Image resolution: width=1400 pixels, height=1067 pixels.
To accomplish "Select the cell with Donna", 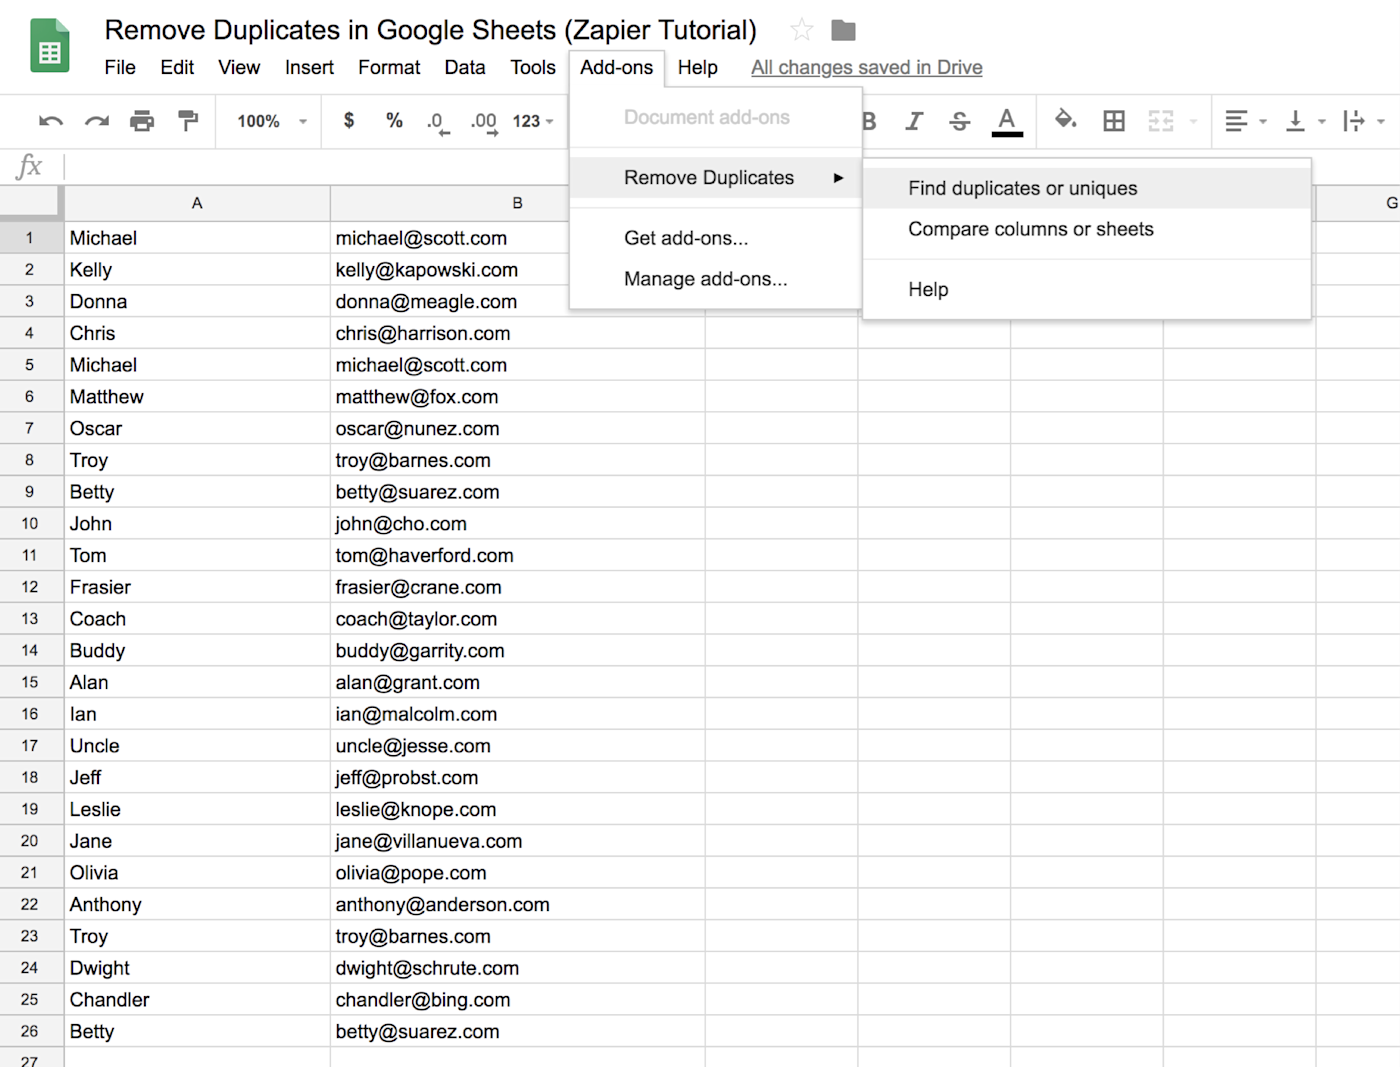I will click(x=197, y=302).
